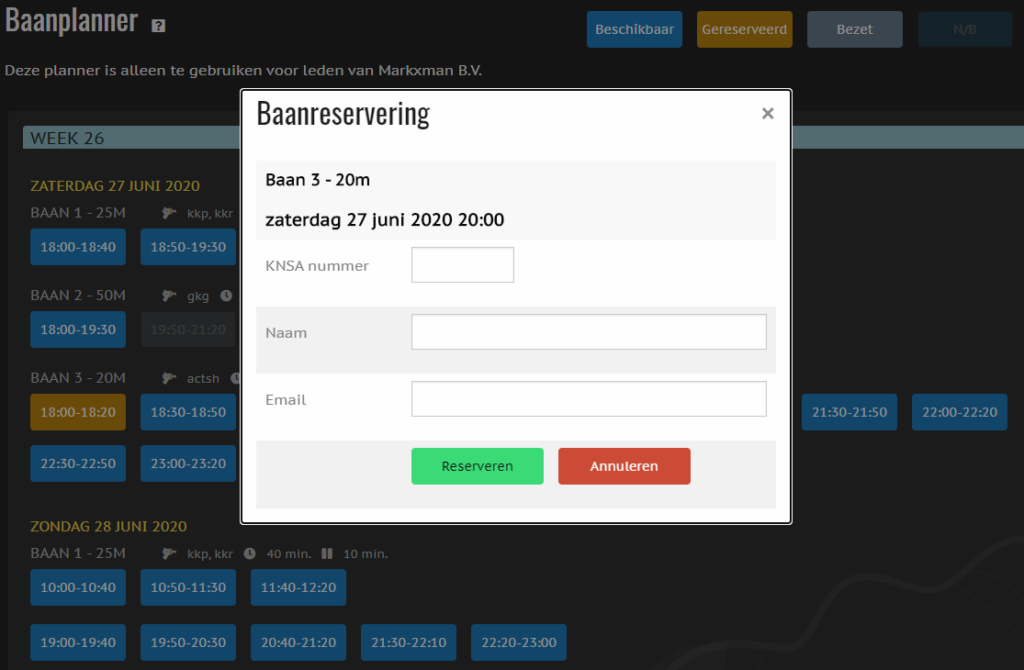The width and height of the screenshot is (1024, 670).
Task: Focus the Email input field
Action: pyautogui.click(x=589, y=399)
